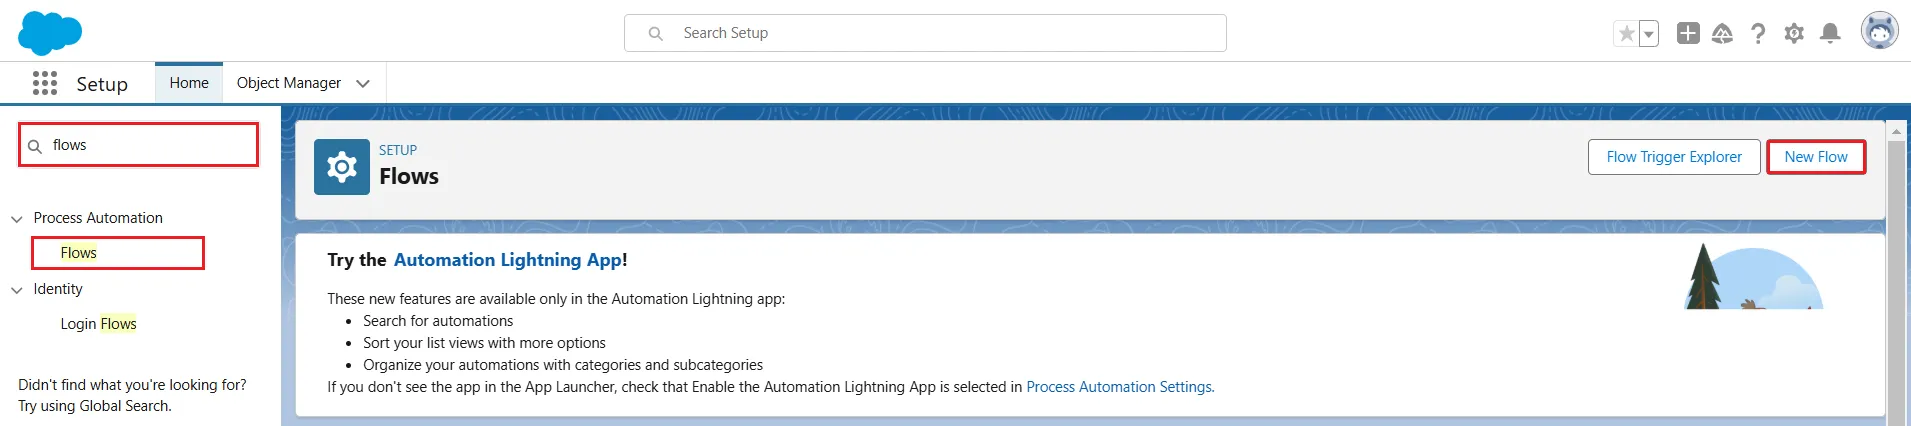Open the setup gear menu icon

point(1794,34)
